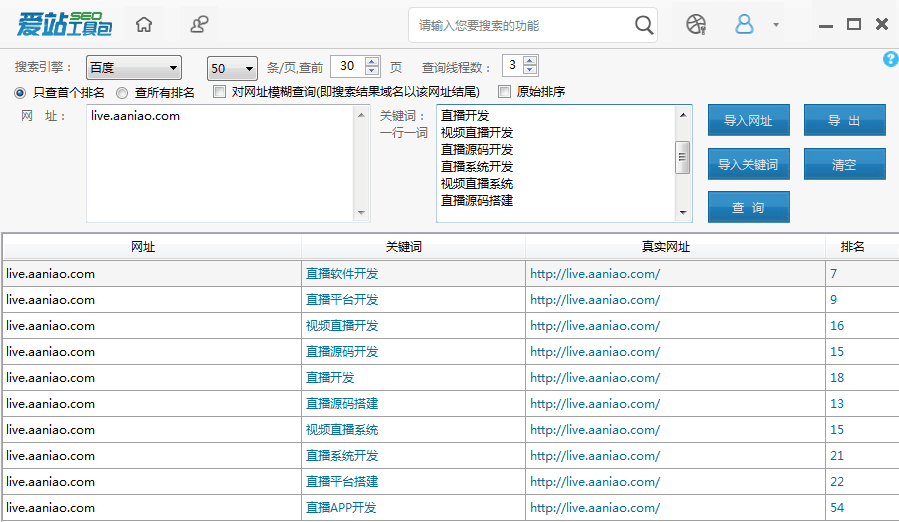Open the 50 results per page dropdown

(x=232, y=68)
